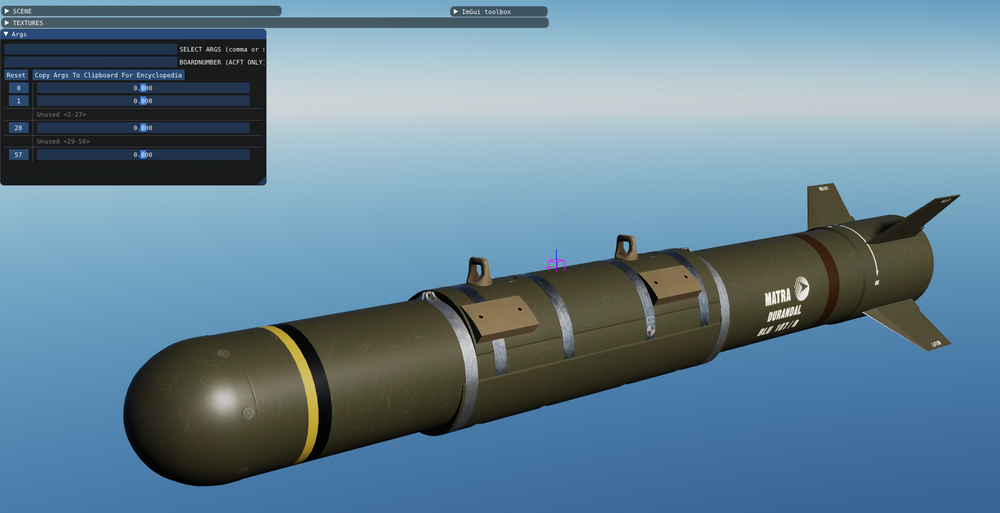The image size is (1000, 513).
Task: Click the 'Unused <29-56>' text row
Action: [x=63, y=141]
